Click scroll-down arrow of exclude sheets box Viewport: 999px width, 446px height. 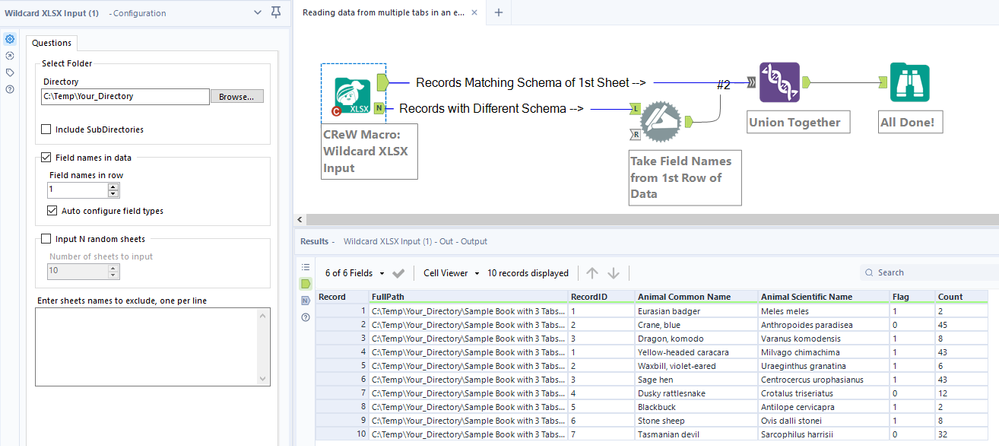click(264, 378)
